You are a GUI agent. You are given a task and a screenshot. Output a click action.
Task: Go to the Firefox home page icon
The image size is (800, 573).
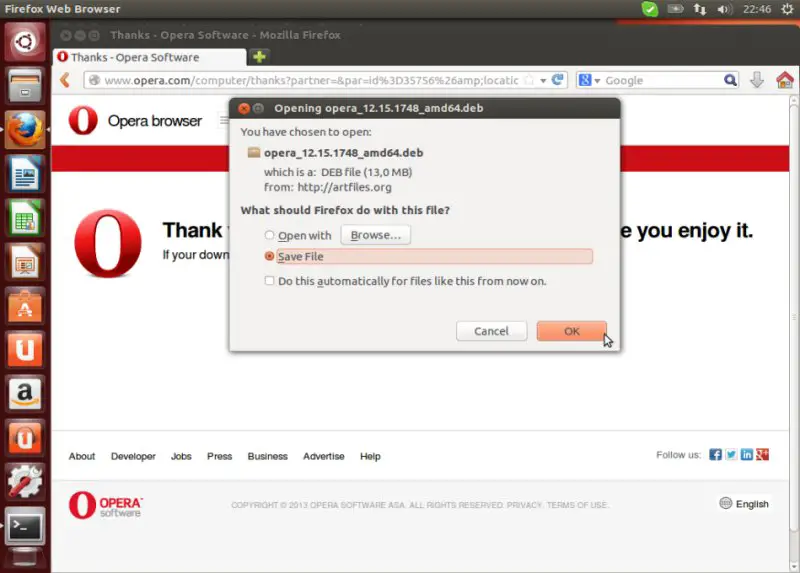tap(784, 80)
